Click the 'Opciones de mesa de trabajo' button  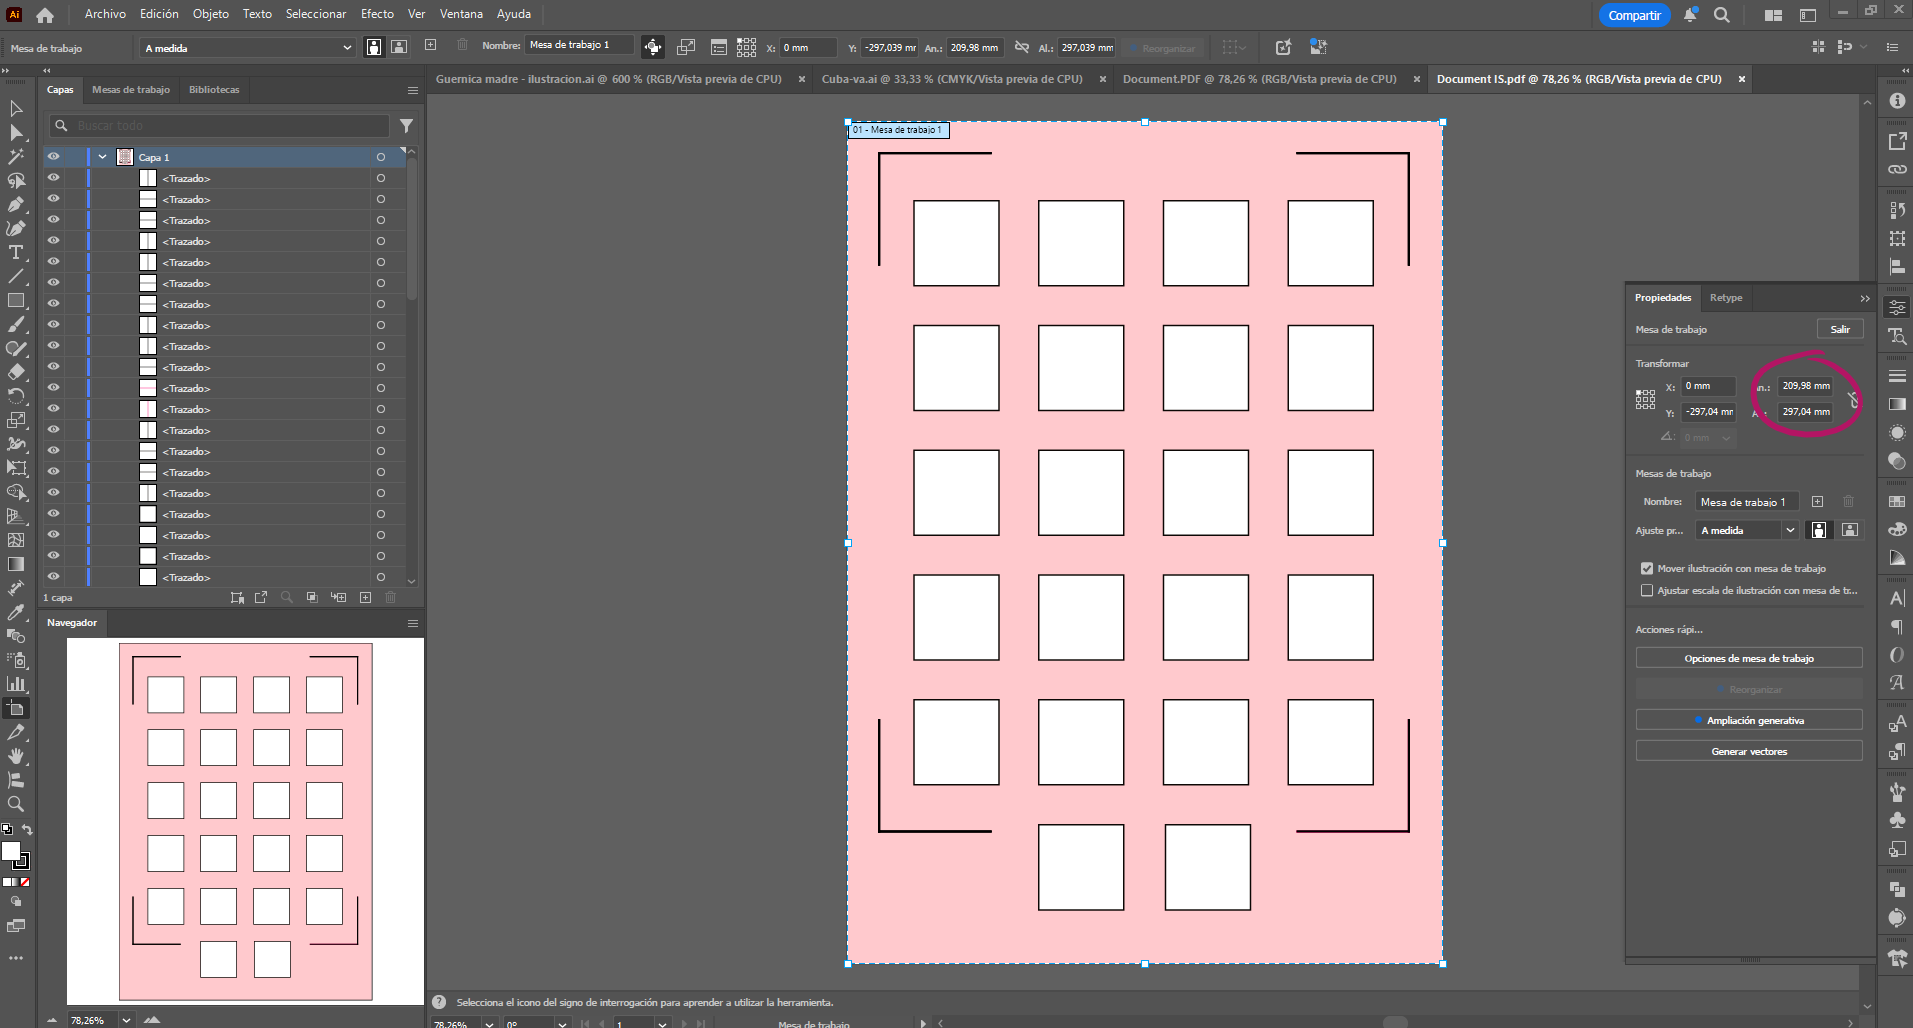coord(1748,658)
